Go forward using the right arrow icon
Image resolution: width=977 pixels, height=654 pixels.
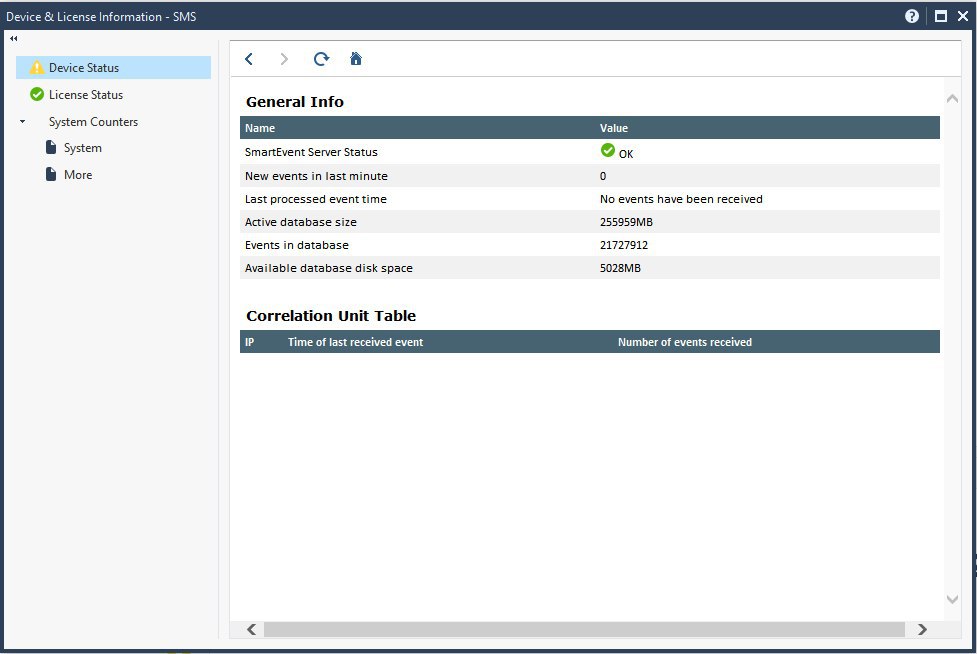click(x=284, y=59)
